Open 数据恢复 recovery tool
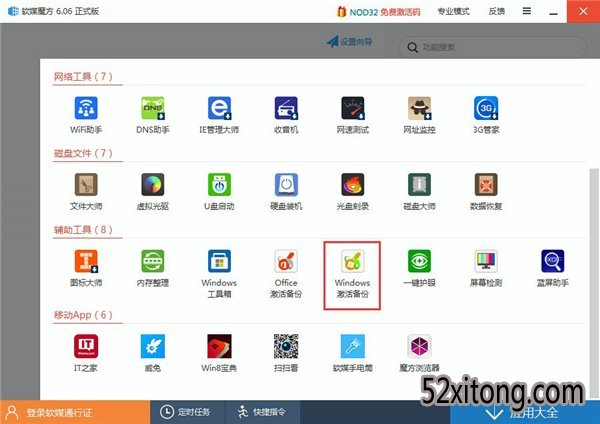 [486, 184]
